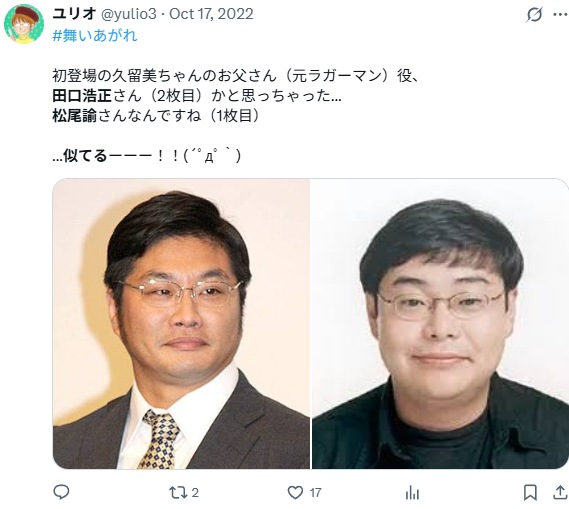Click the bold name 松尾諭 in tweet
The height and width of the screenshot is (509, 569).
[x=75, y=116]
